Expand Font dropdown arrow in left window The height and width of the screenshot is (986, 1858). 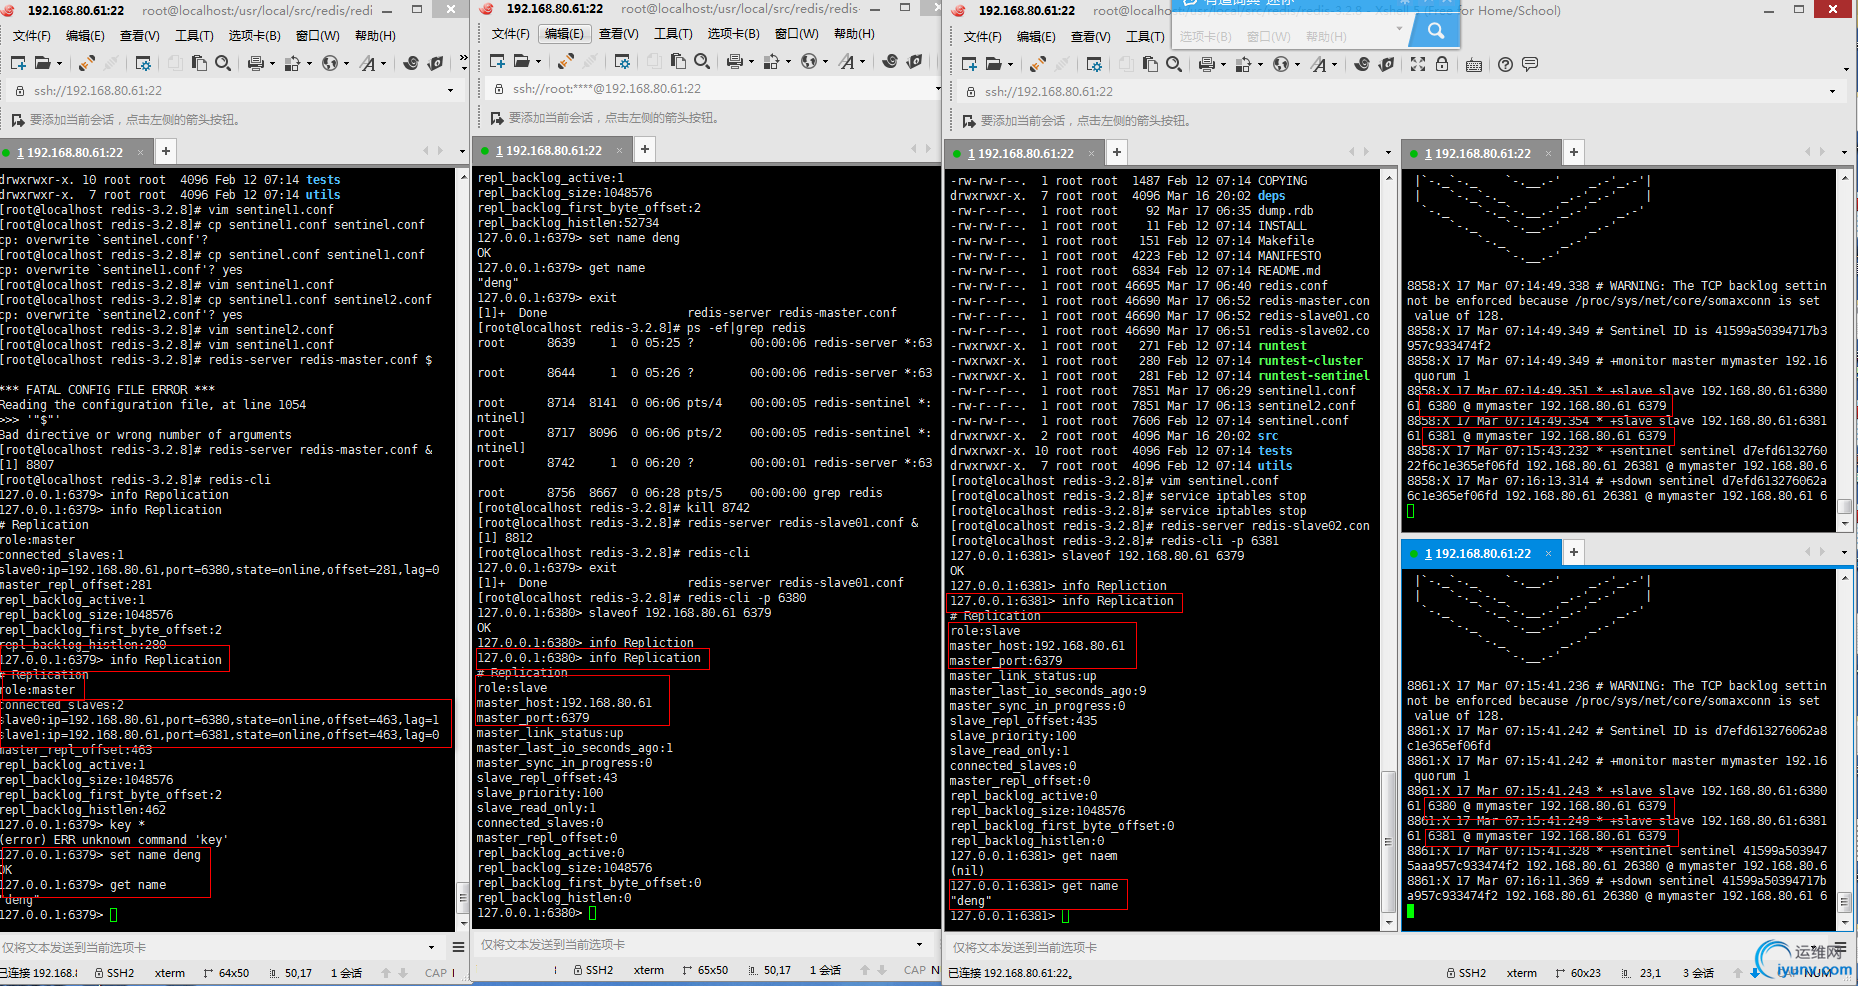(x=385, y=64)
